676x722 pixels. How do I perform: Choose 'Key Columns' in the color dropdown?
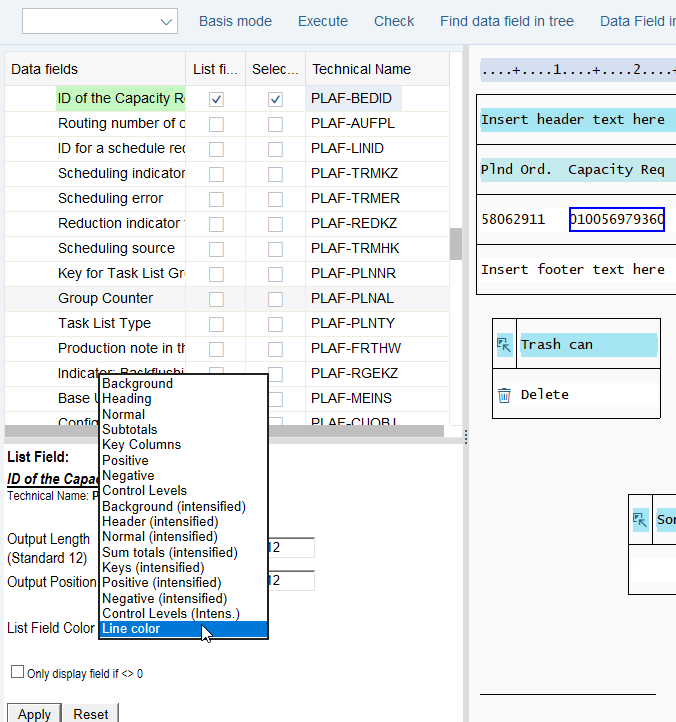coord(142,445)
